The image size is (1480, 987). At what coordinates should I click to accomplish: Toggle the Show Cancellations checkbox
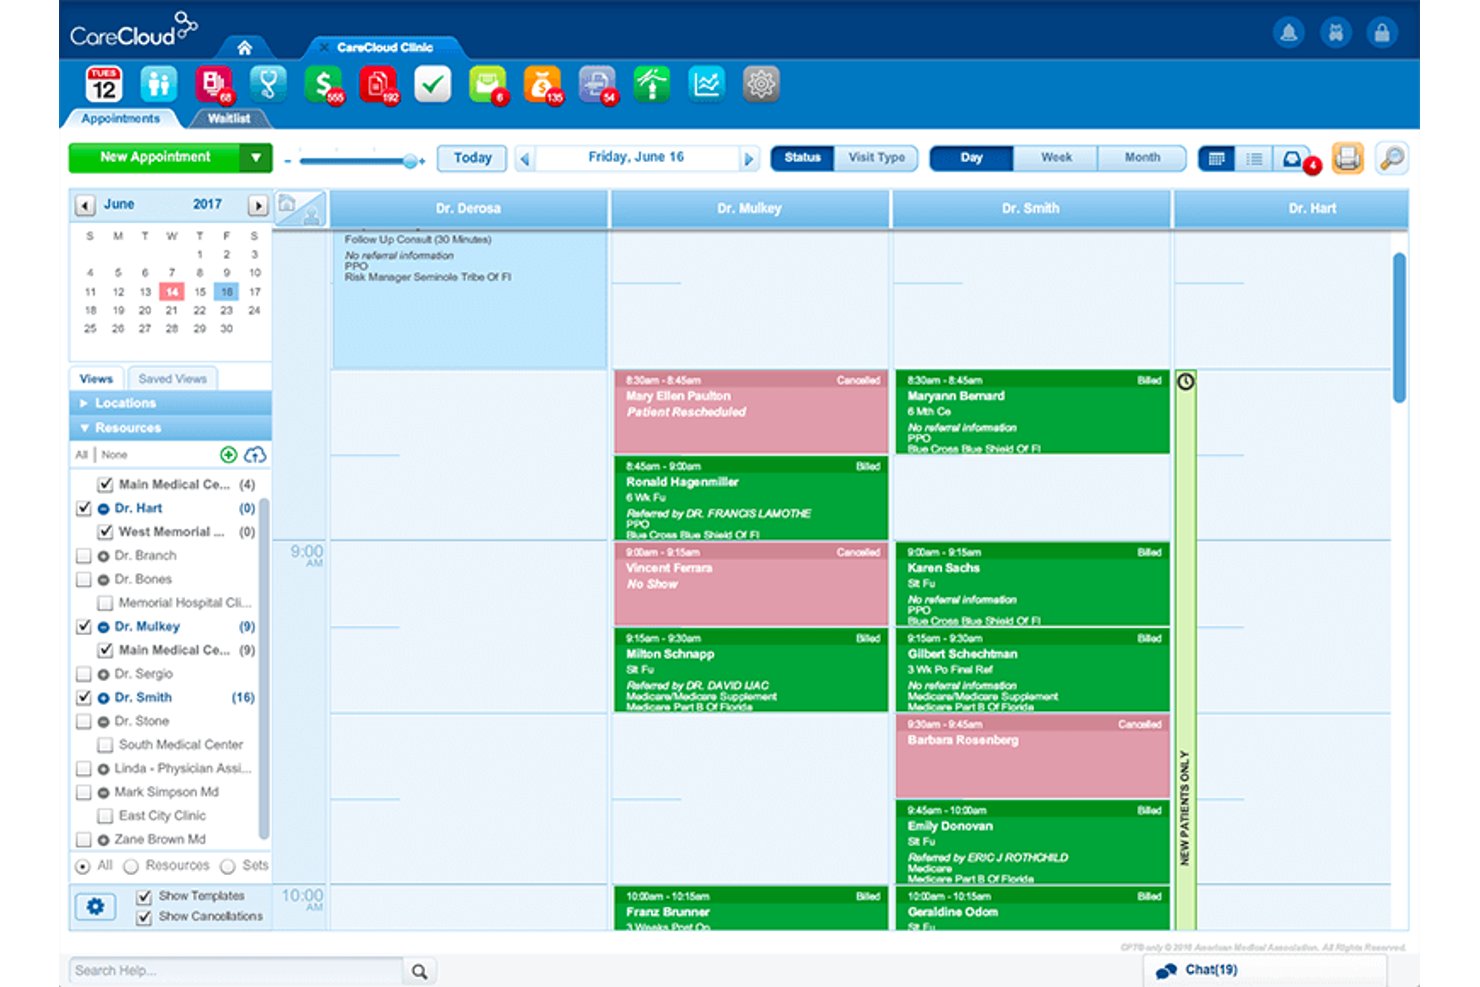point(144,916)
